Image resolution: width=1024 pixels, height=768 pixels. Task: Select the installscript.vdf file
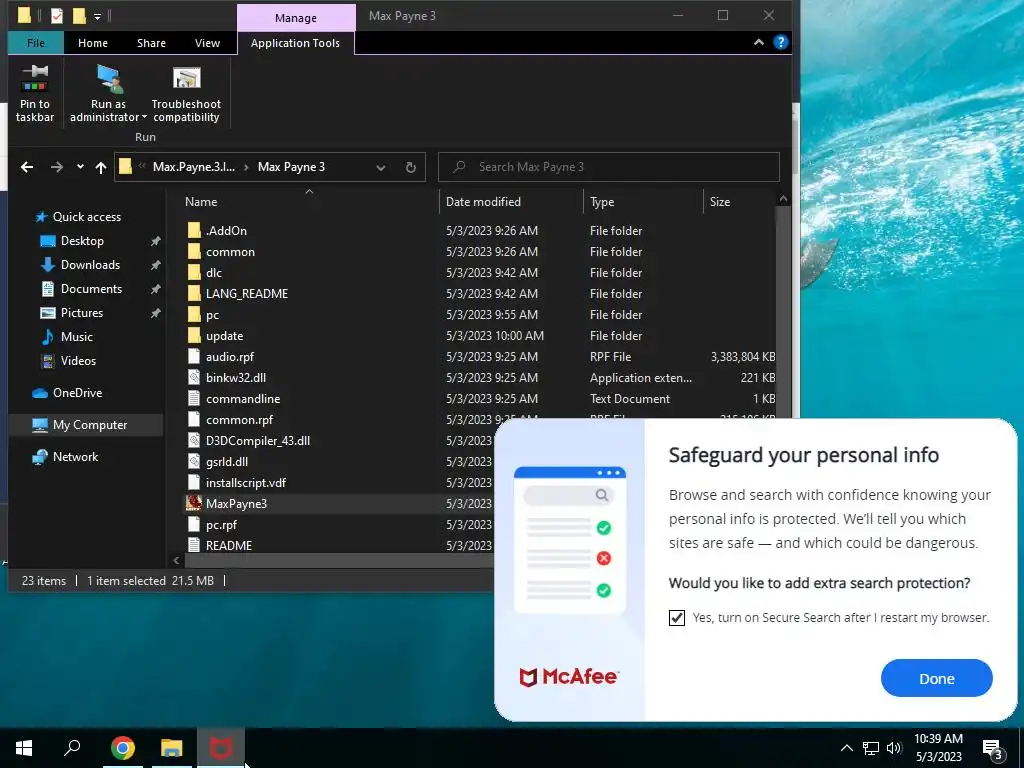pos(246,483)
